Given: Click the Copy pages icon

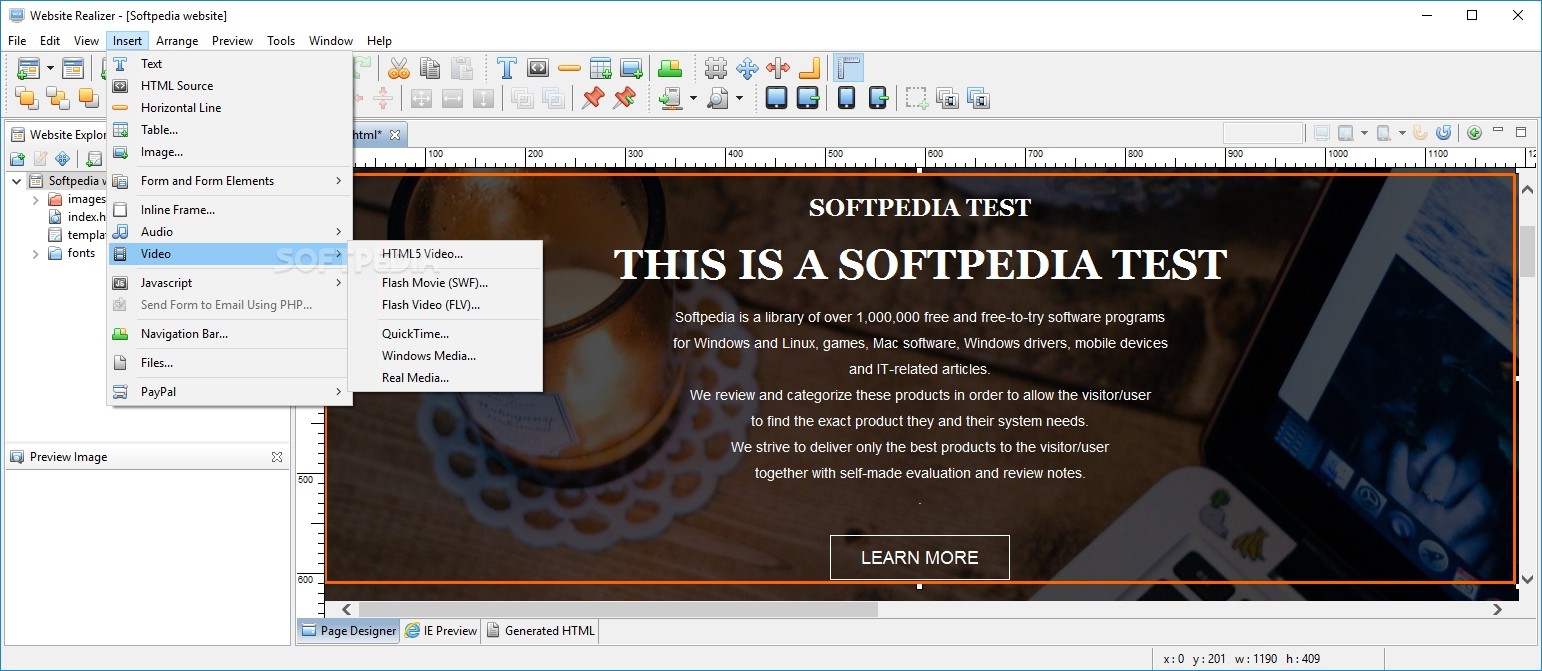Looking at the screenshot, I should (430, 68).
